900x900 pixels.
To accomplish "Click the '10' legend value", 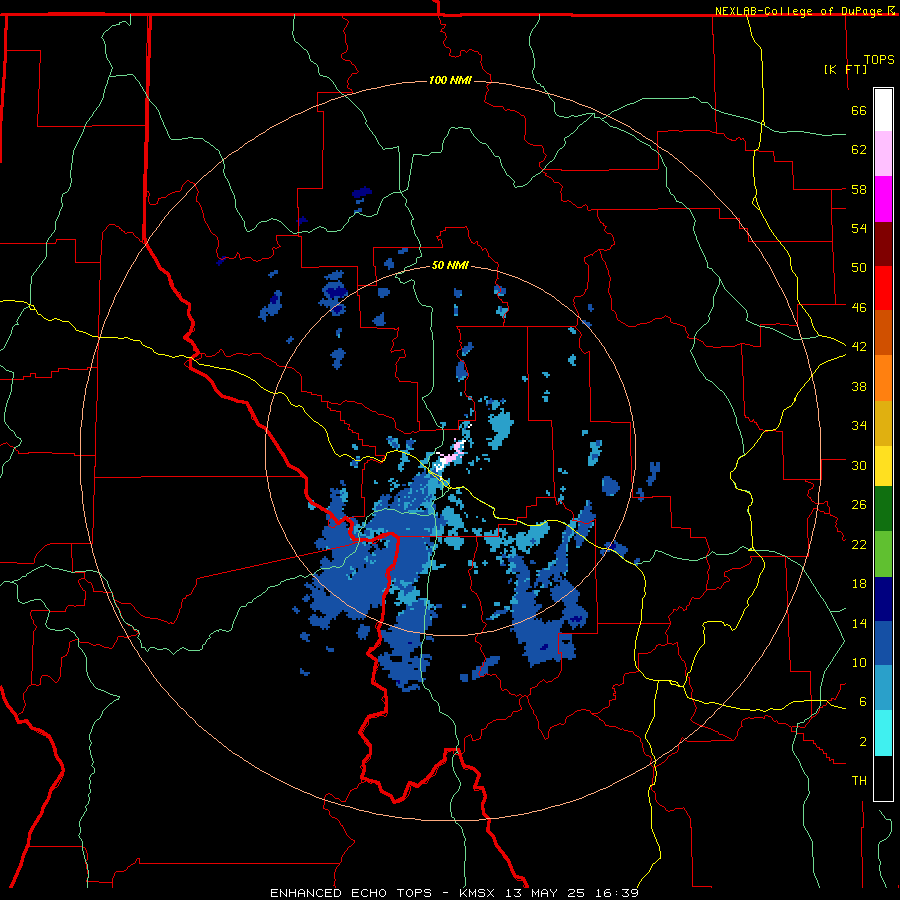I will tap(859, 663).
